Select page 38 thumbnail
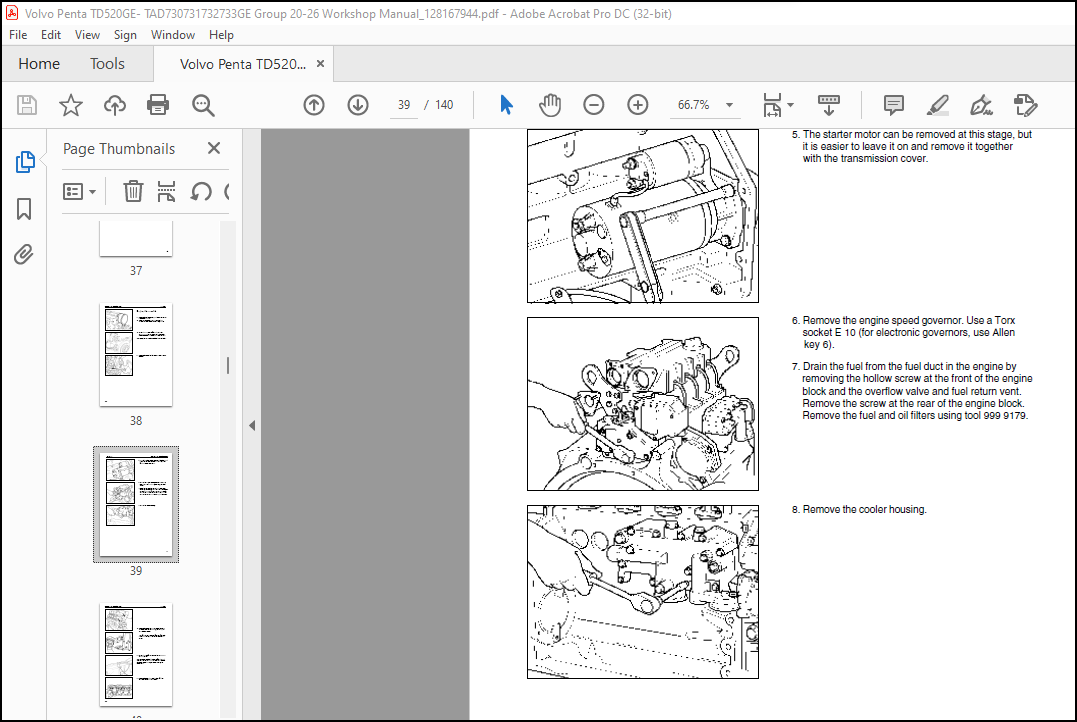This screenshot has height=722, width=1077. (x=136, y=355)
